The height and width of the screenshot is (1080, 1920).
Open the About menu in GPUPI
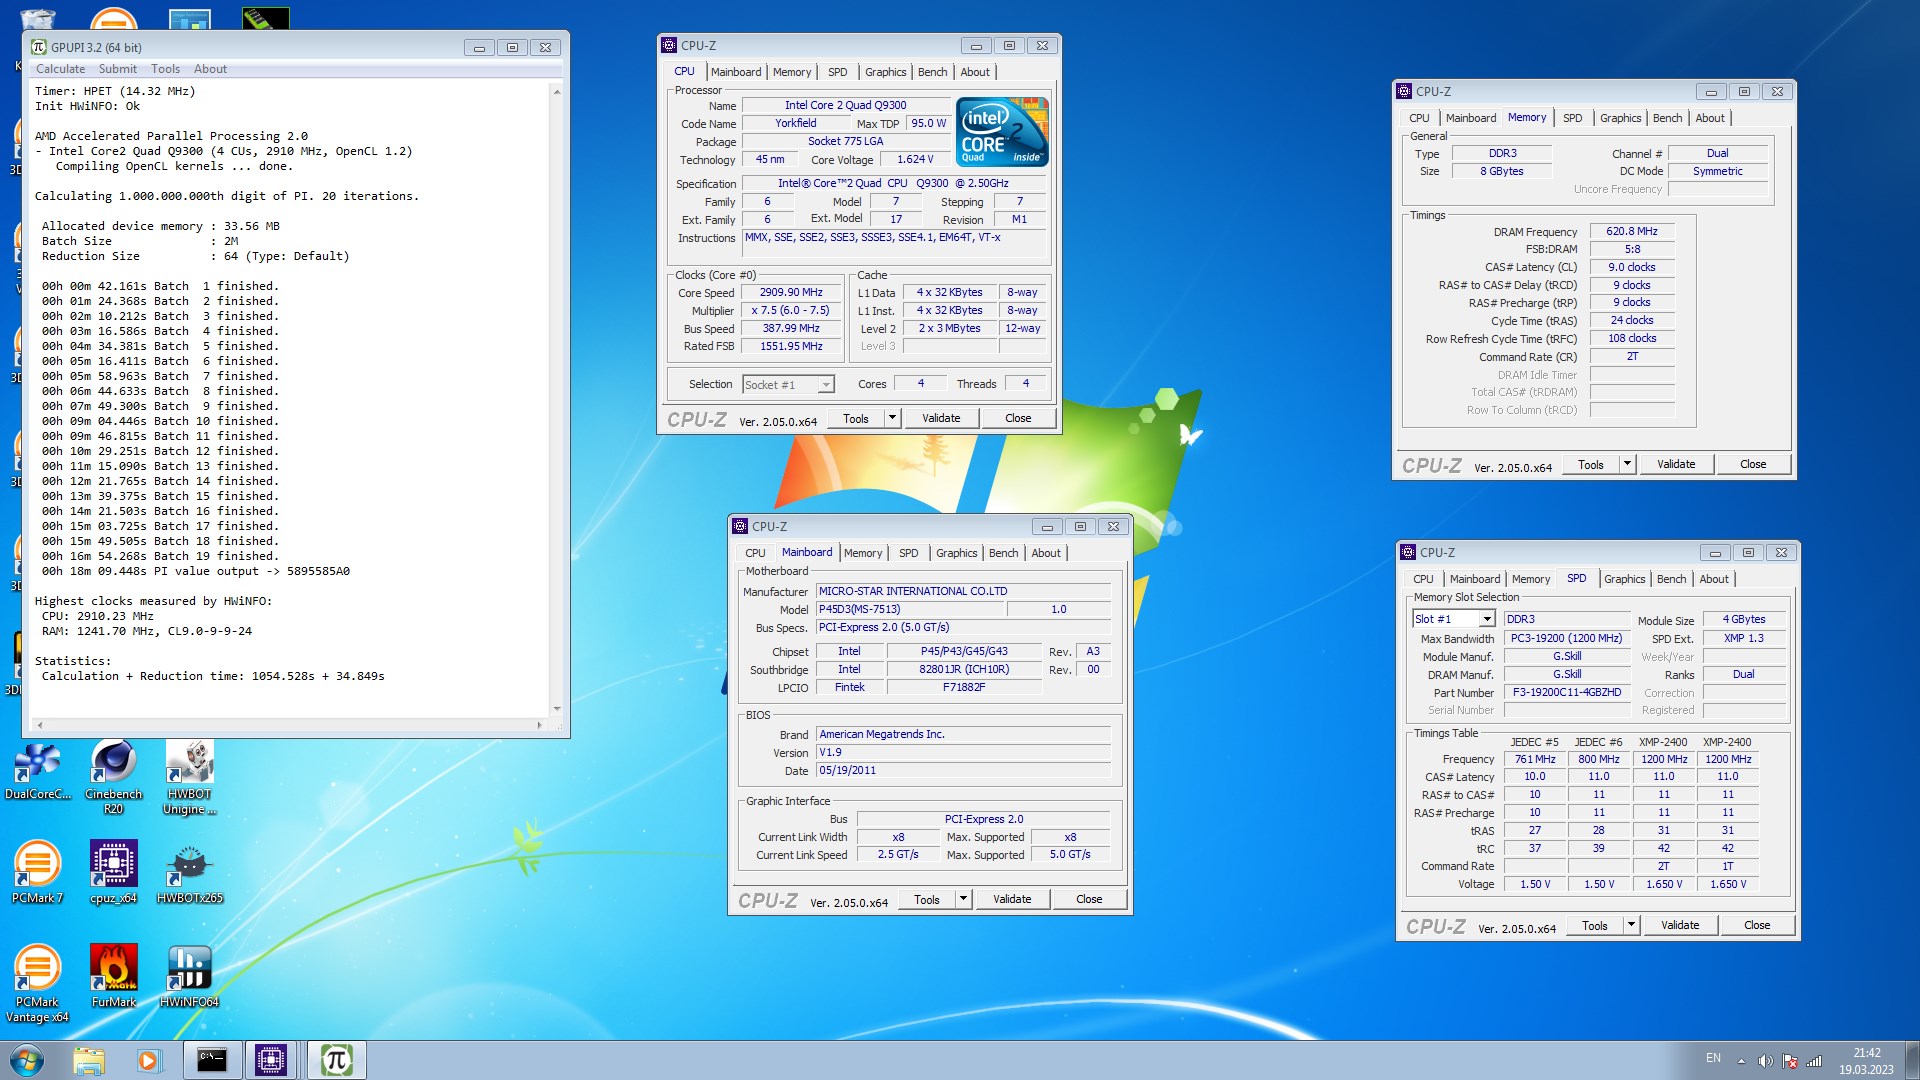pyautogui.click(x=210, y=69)
